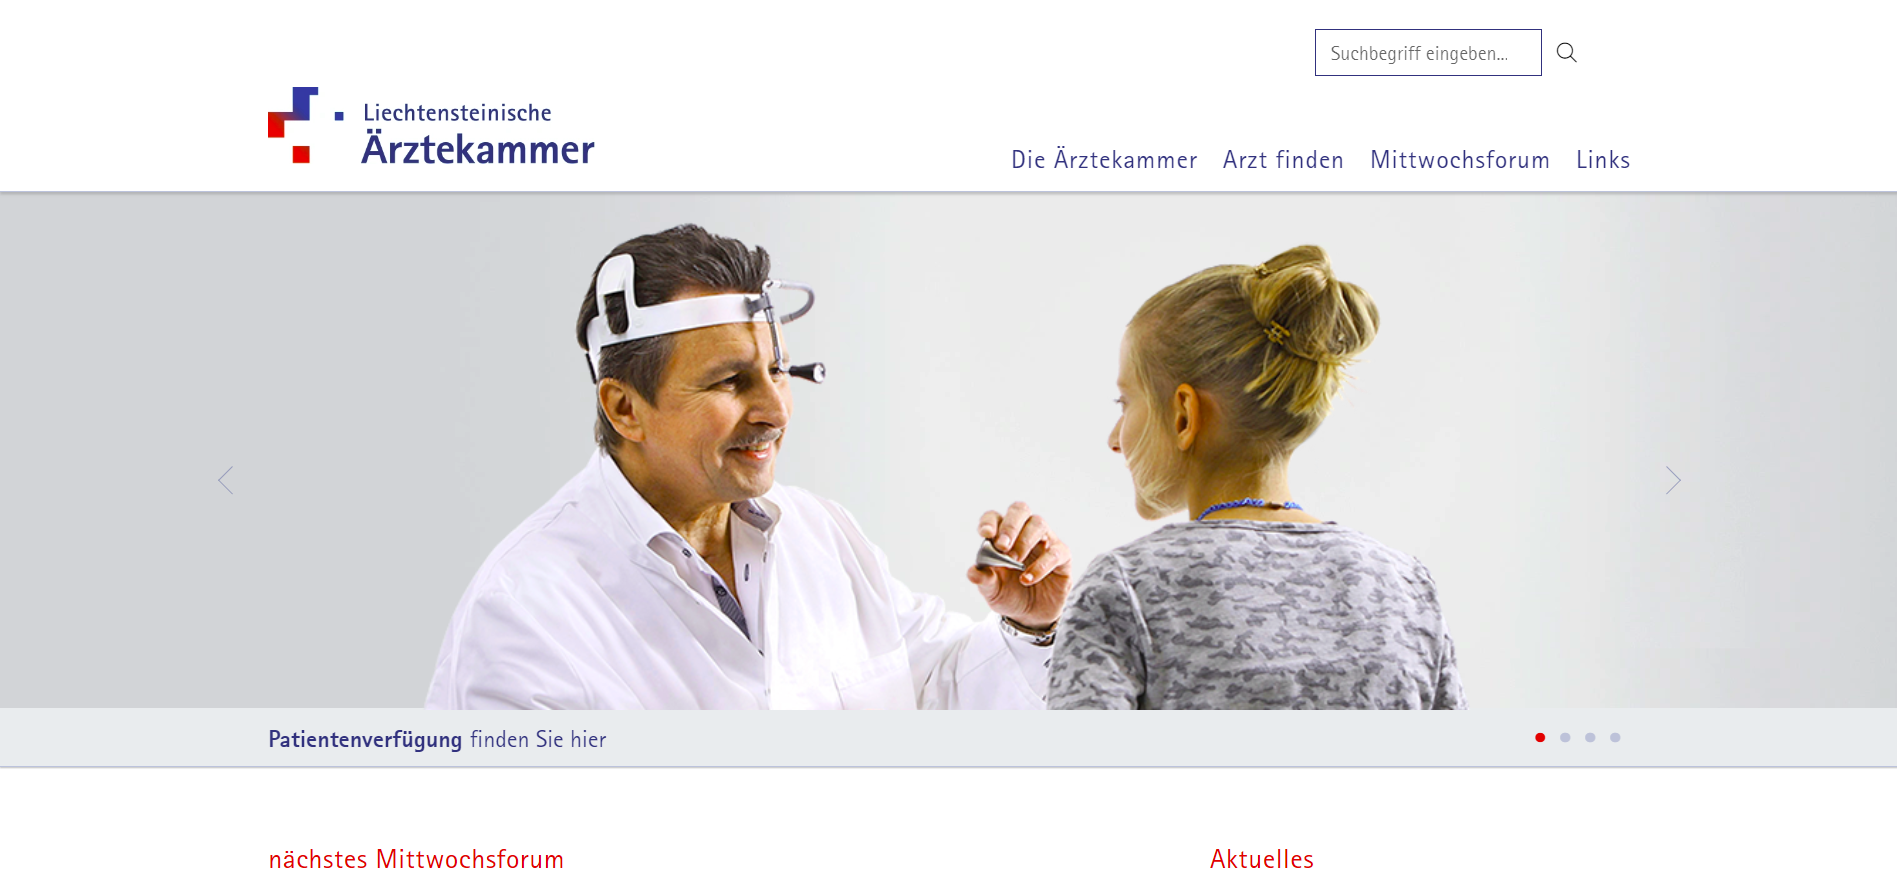Click the Liechtensteinische text above Ärztekammer
Viewport: 1897px width, 871px height.
pos(457,113)
